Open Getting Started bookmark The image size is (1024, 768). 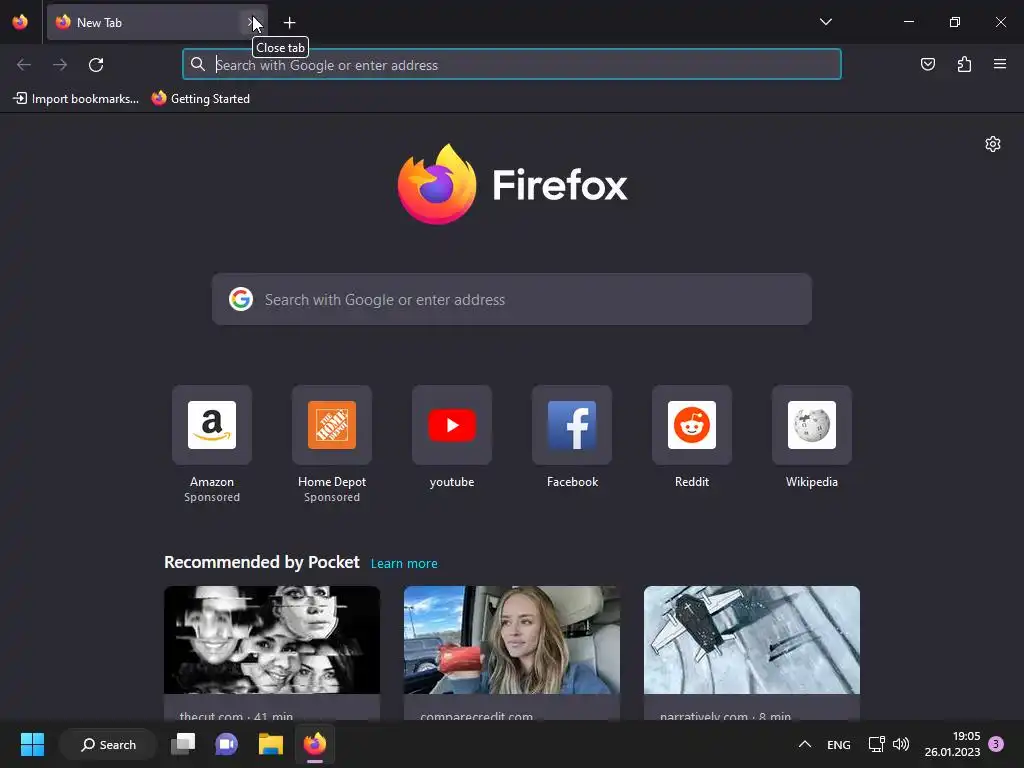pyautogui.click(x=200, y=99)
